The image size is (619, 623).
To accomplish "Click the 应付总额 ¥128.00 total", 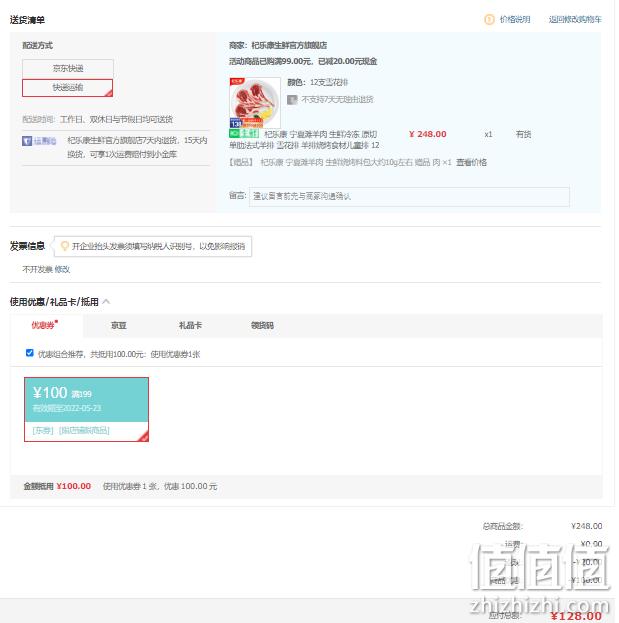I will pos(576,616).
